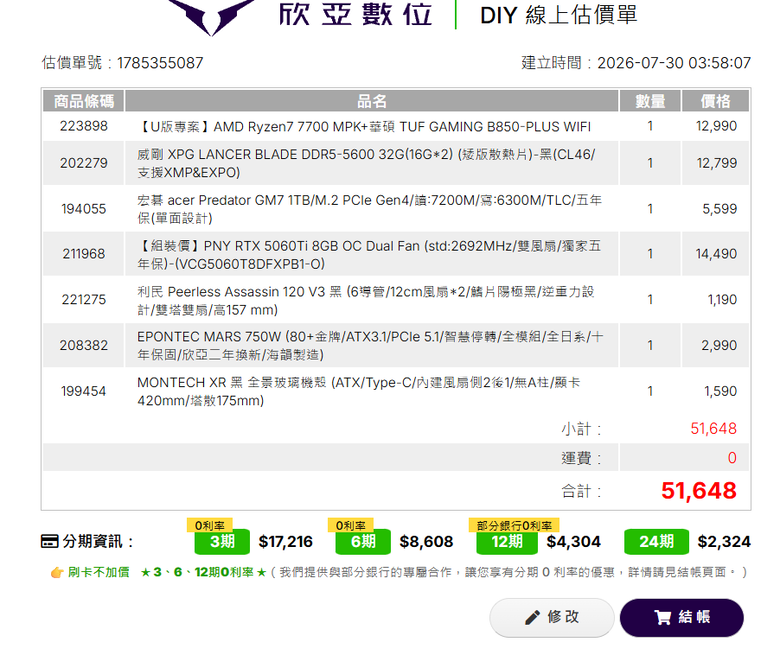Image resolution: width=780 pixels, height=655 pixels.
Task: Select the 3期 installment badge
Action: pyautogui.click(x=222, y=542)
